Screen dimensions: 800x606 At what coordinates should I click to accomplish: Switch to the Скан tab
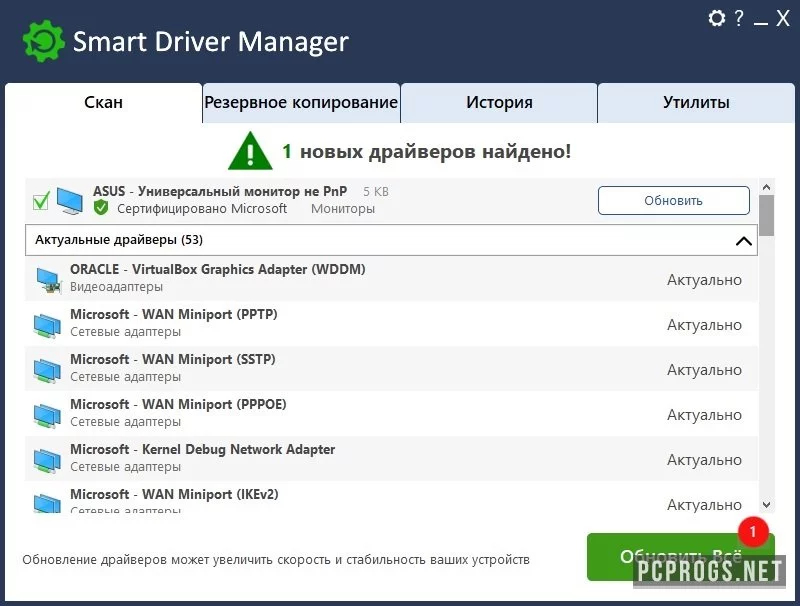pyautogui.click(x=104, y=103)
